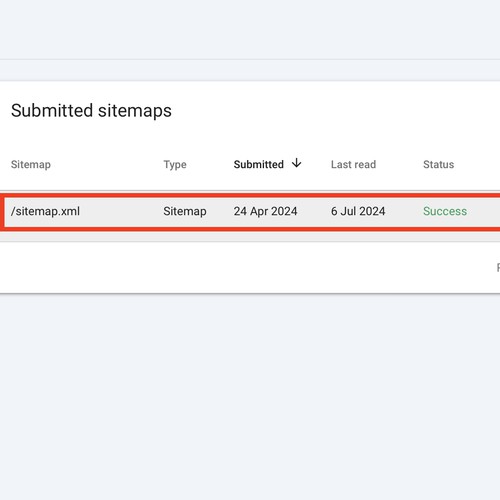
Task: Click the blank panel above the sitemaps card
Action: pyautogui.click(x=250, y=29)
